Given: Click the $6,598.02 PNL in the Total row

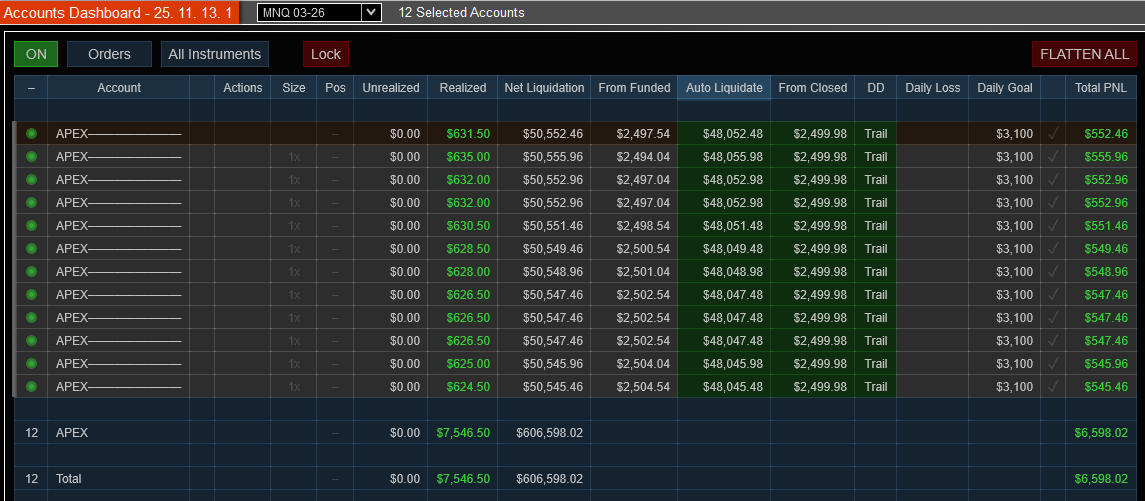Looking at the screenshot, I should (1101, 478).
